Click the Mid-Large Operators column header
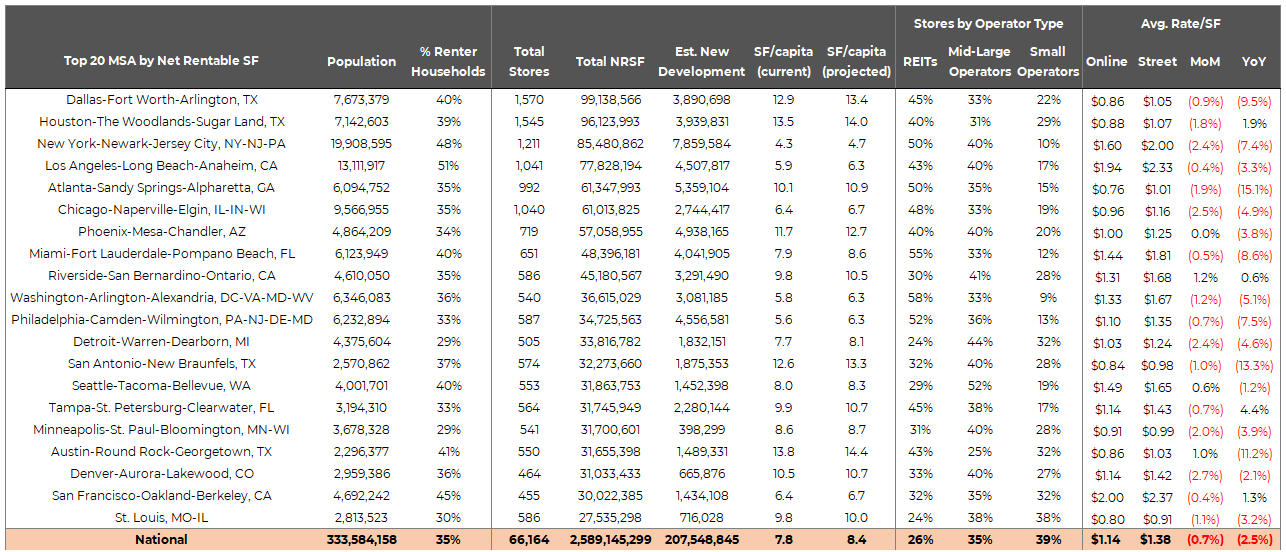 [979, 61]
